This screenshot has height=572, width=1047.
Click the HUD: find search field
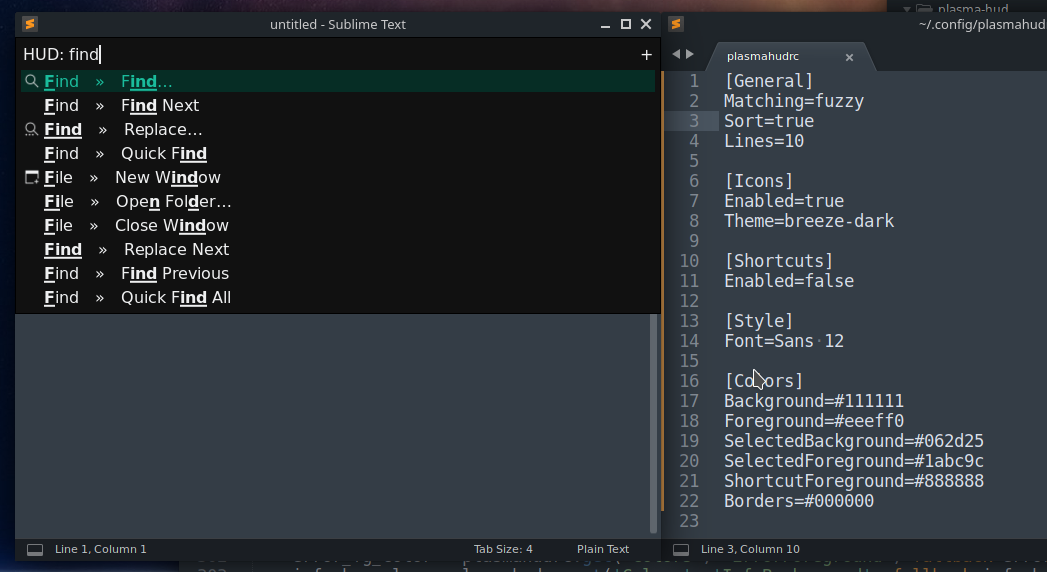pos(327,54)
